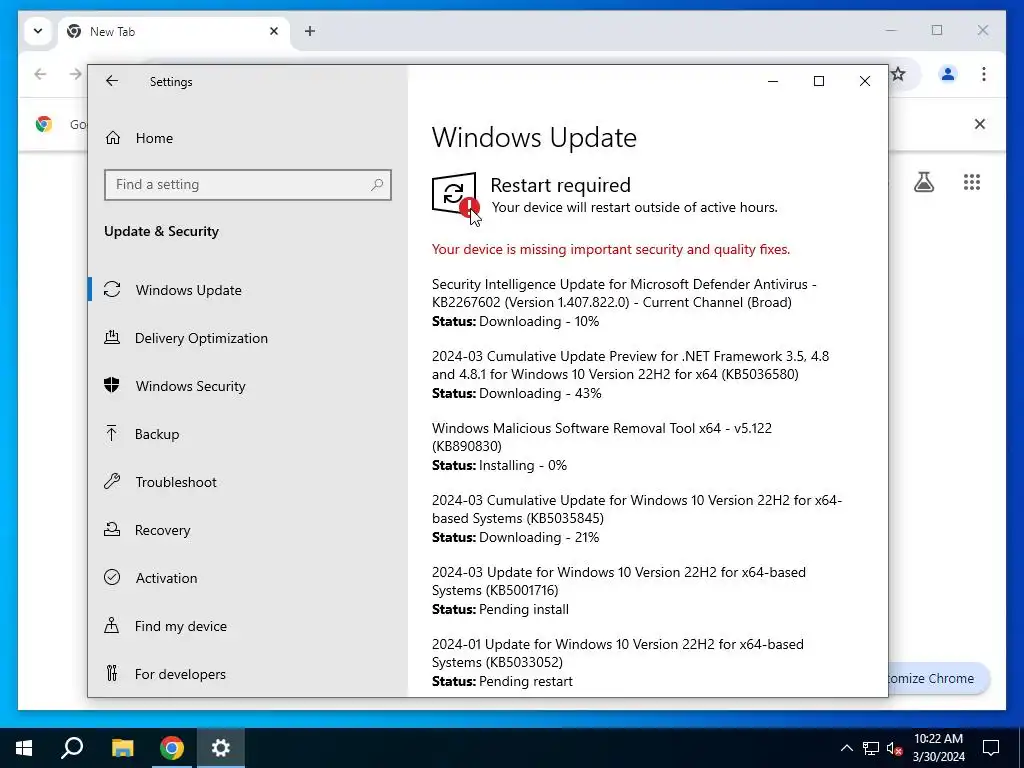Open the Activation section
1024x768 pixels.
[167, 578]
